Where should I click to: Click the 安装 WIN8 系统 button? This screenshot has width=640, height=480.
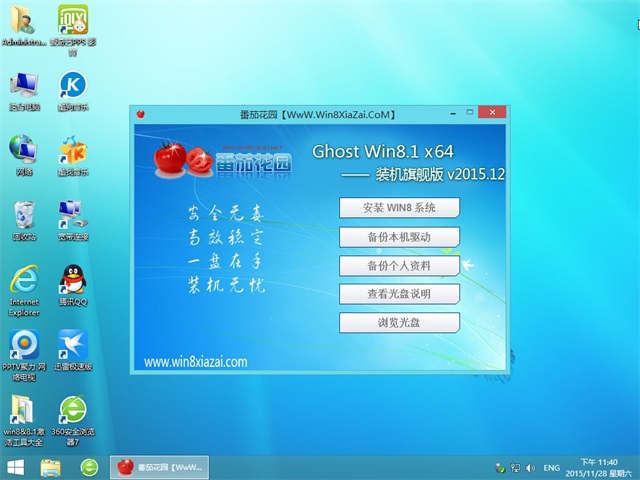coord(399,208)
